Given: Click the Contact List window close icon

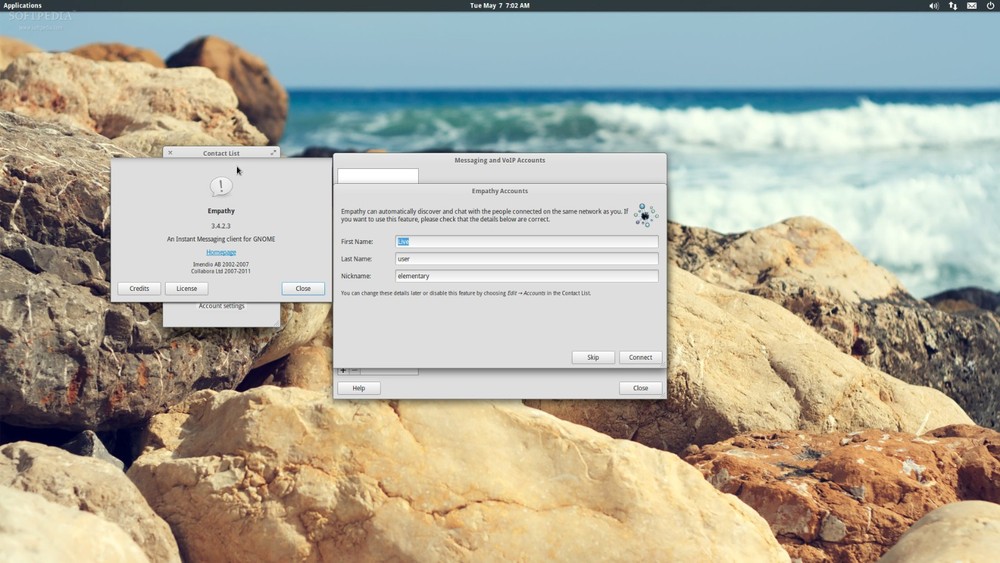Looking at the screenshot, I should pos(170,152).
